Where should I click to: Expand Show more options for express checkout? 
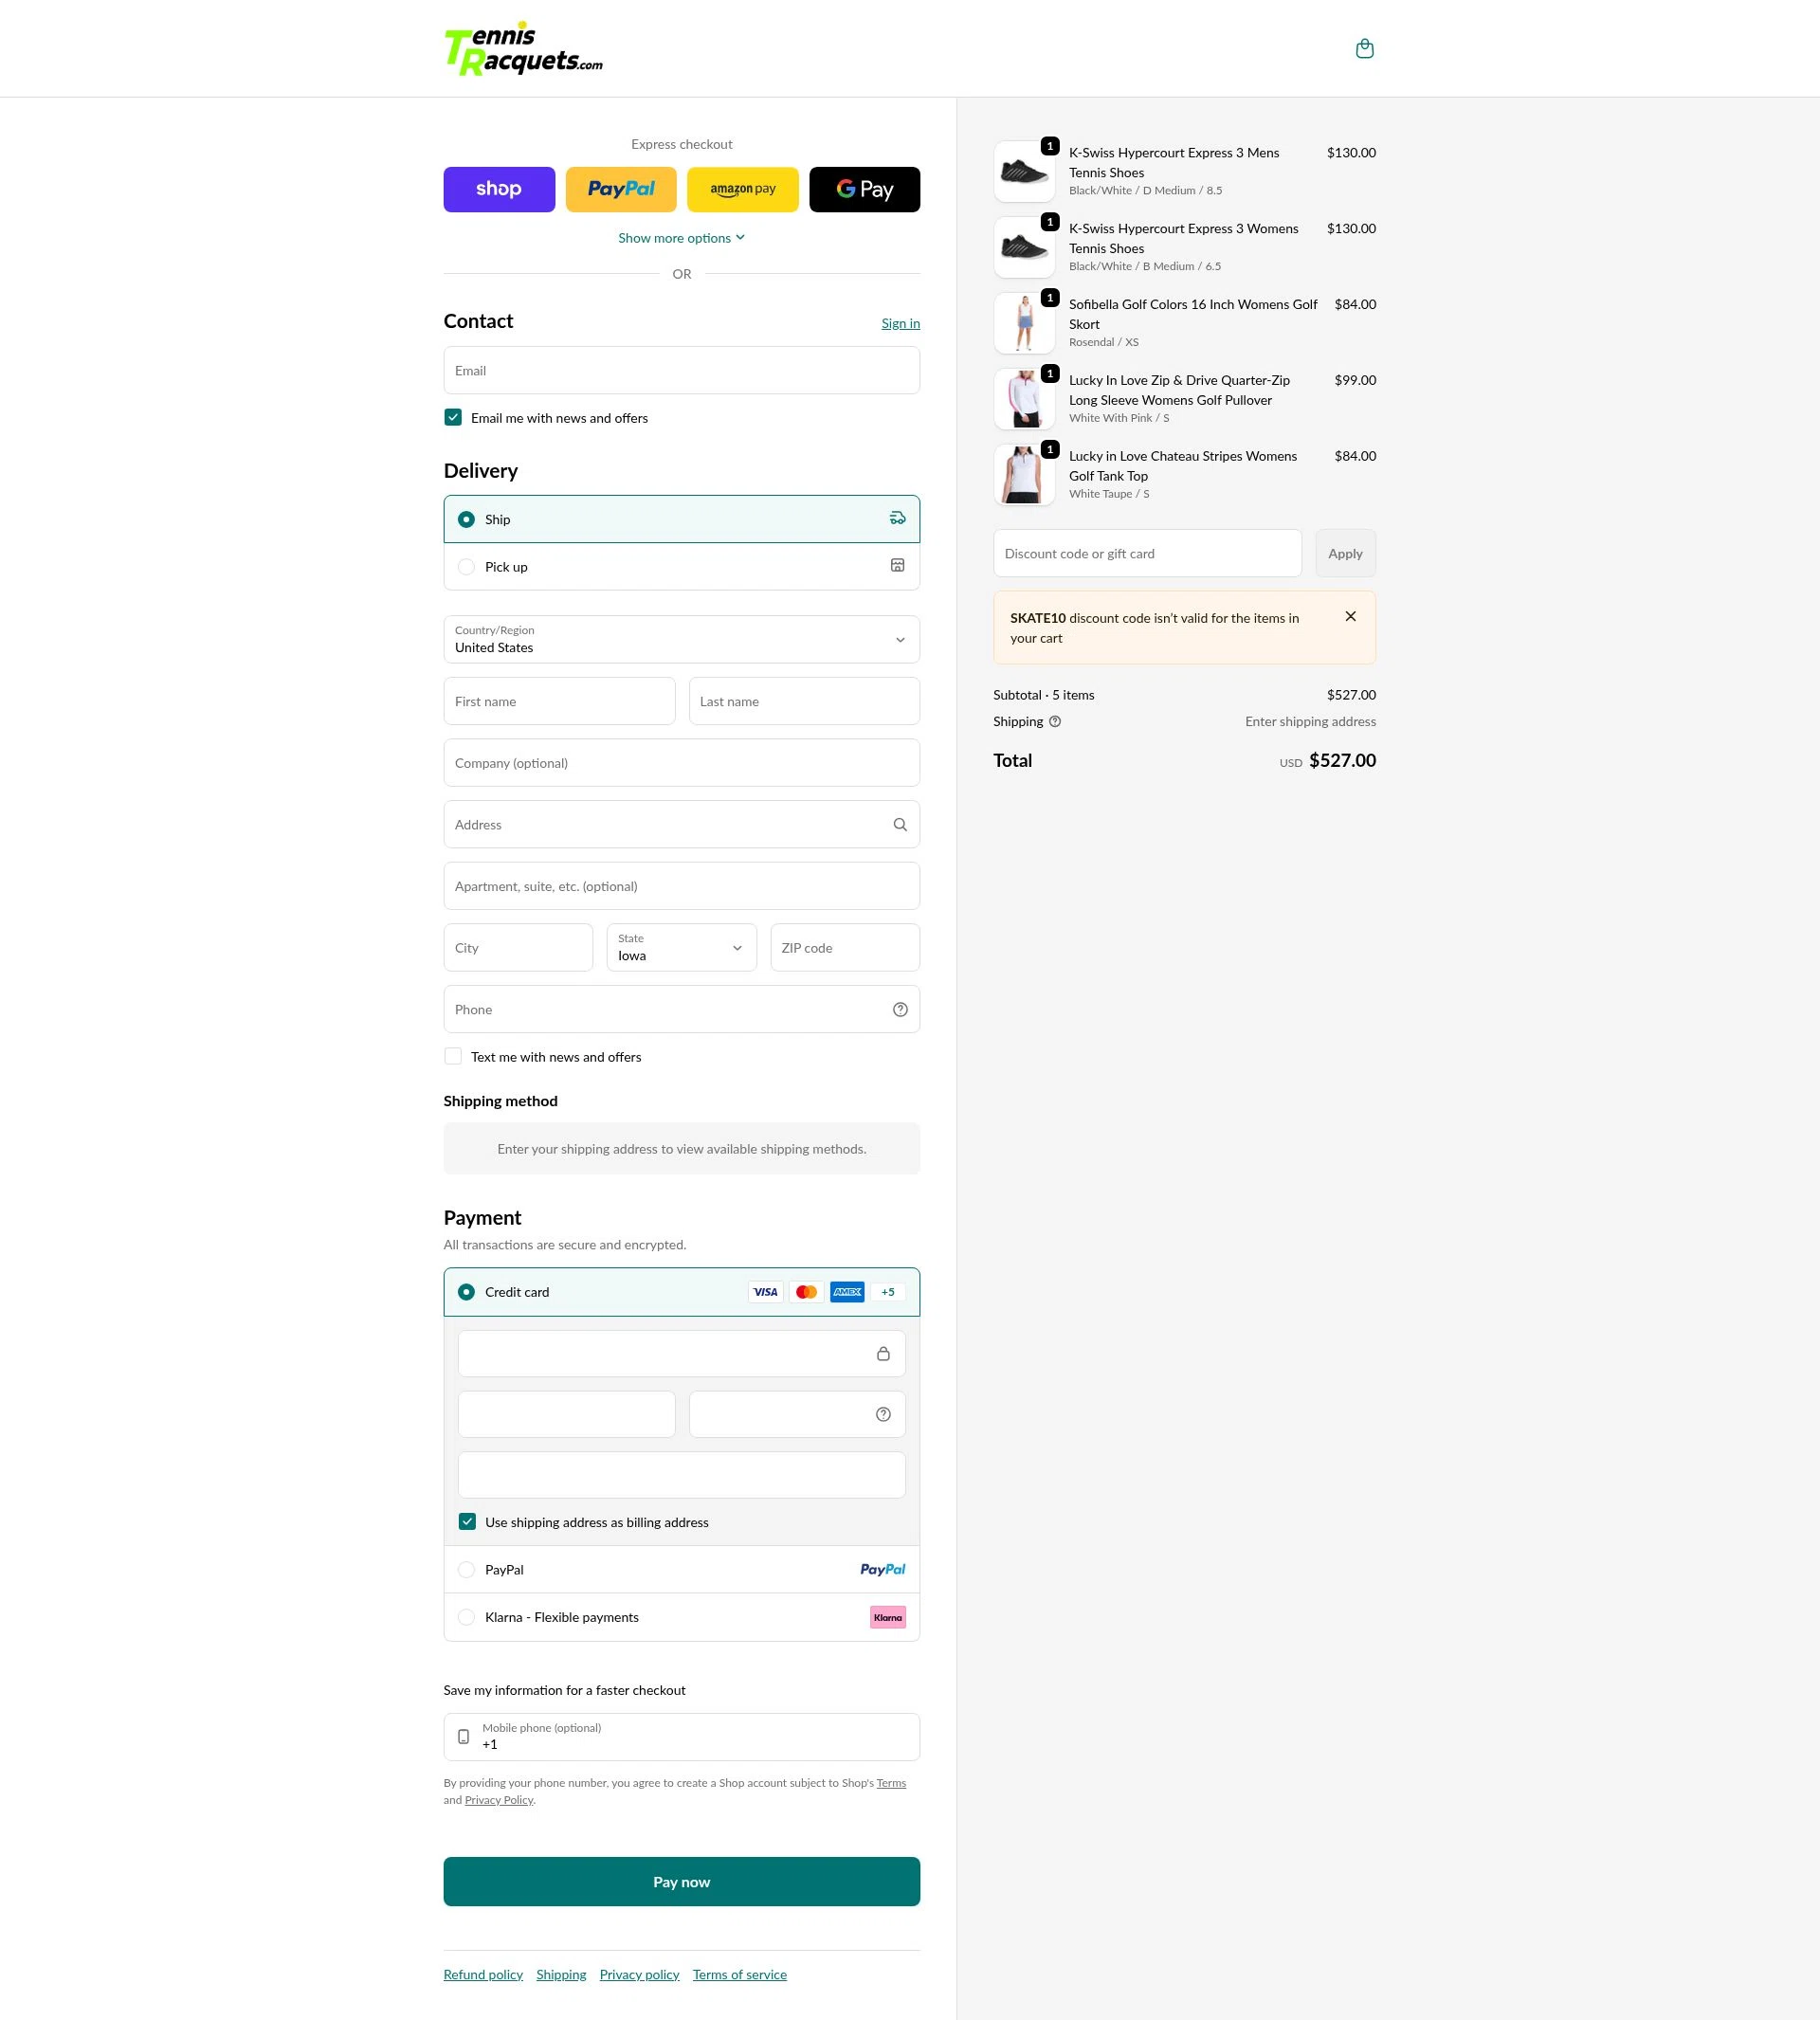click(681, 238)
